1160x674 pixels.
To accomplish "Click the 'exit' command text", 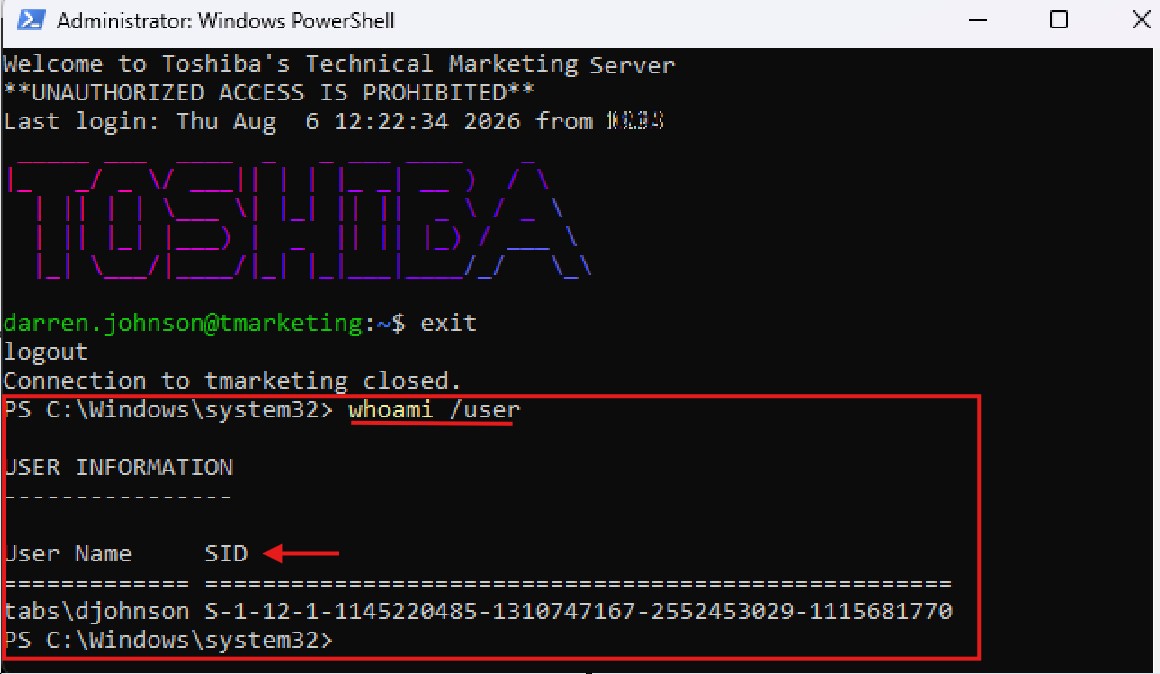I will coord(448,323).
